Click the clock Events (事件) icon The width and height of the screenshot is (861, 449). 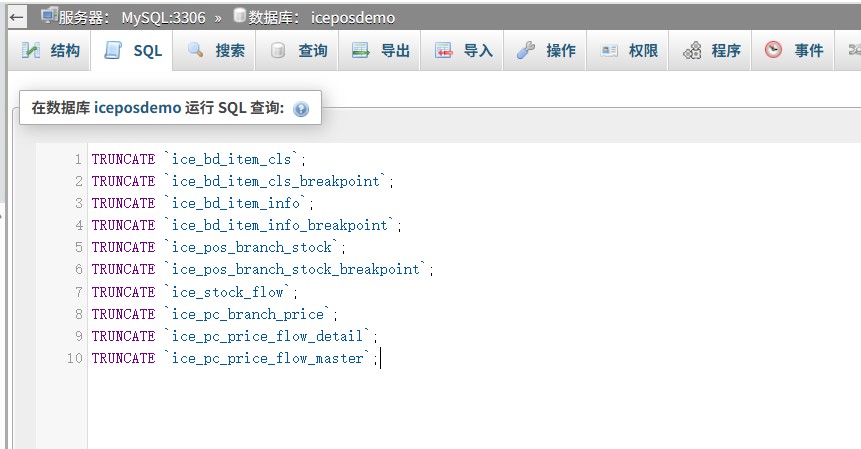[773, 50]
